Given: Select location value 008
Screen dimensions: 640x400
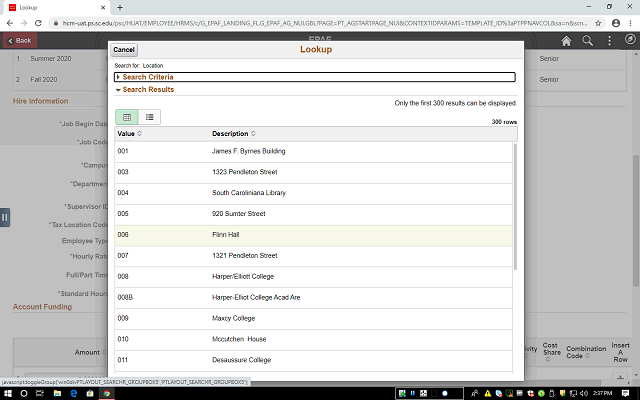Looking at the screenshot, I should (123, 276).
